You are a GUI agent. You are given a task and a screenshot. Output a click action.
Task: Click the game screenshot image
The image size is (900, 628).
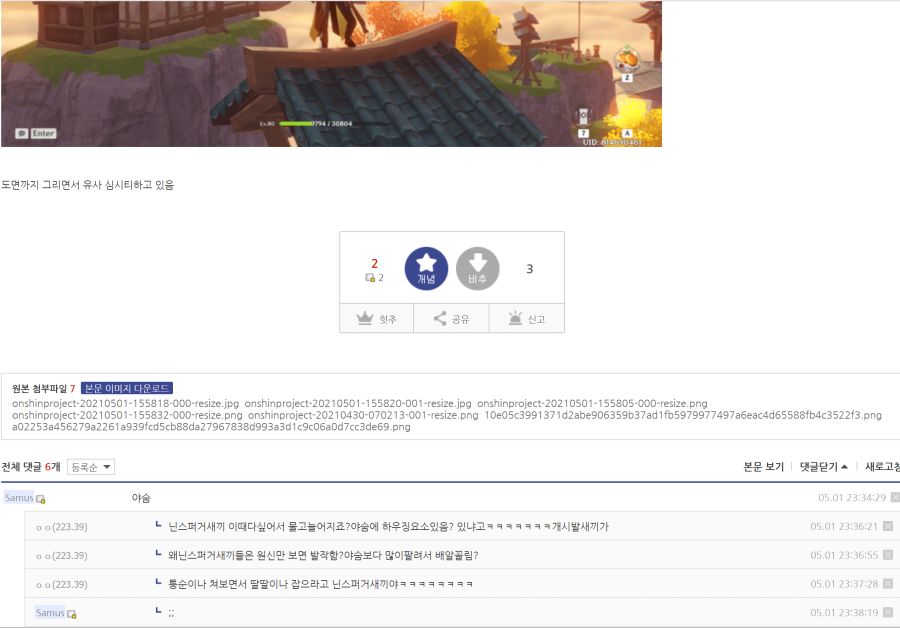point(331,74)
